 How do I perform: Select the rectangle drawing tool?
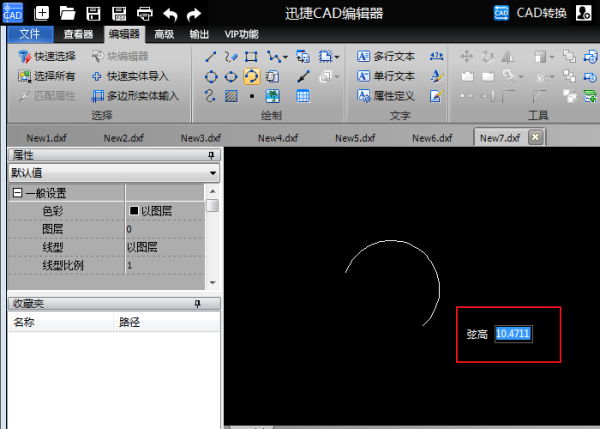[x=251, y=57]
